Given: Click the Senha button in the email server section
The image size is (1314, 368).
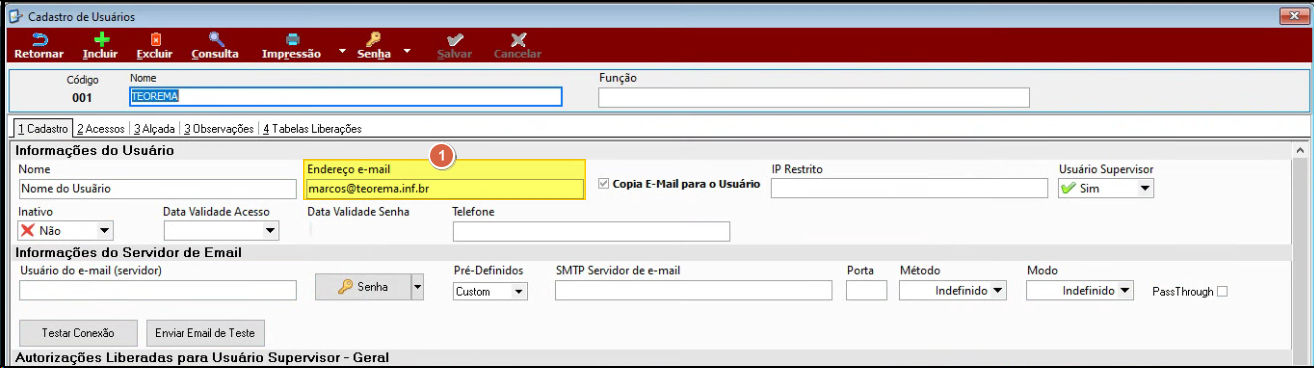Looking at the screenshot, I should [364, 287].
